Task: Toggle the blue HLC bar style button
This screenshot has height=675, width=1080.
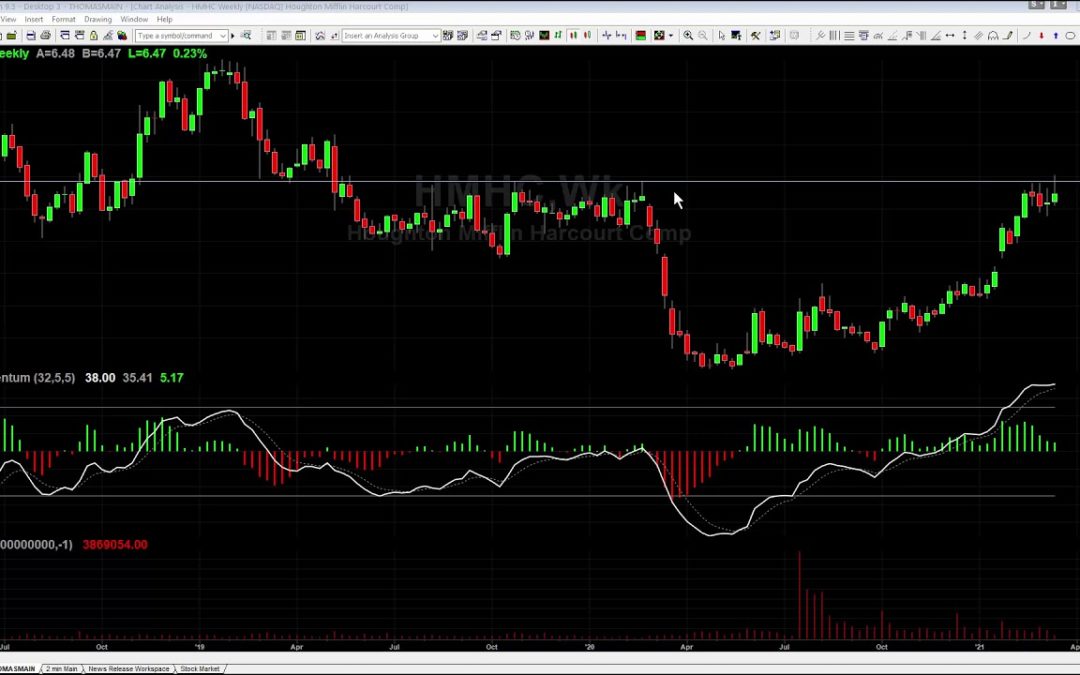Action: pyautogui.click(x=621, y=35)
